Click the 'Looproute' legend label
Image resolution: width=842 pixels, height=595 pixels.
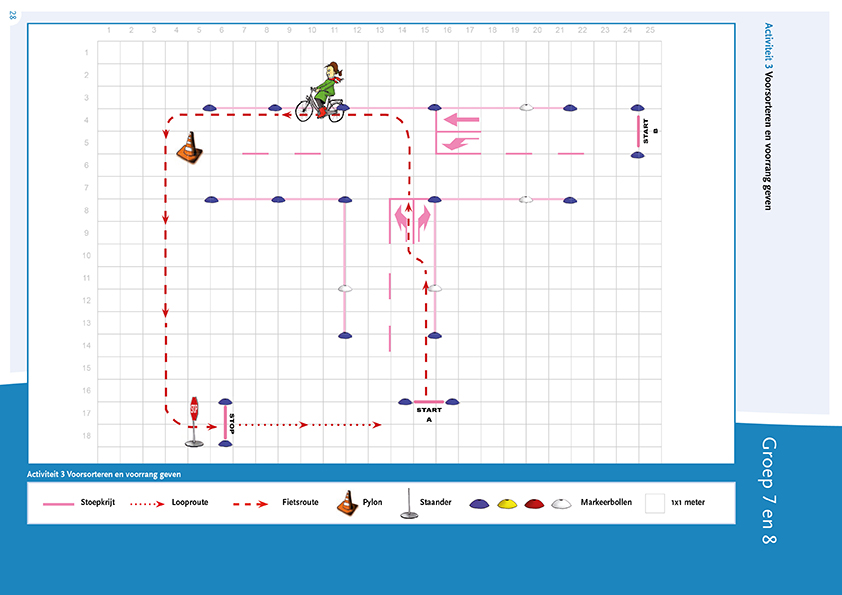pyautogui.click(x=190, y=502)
